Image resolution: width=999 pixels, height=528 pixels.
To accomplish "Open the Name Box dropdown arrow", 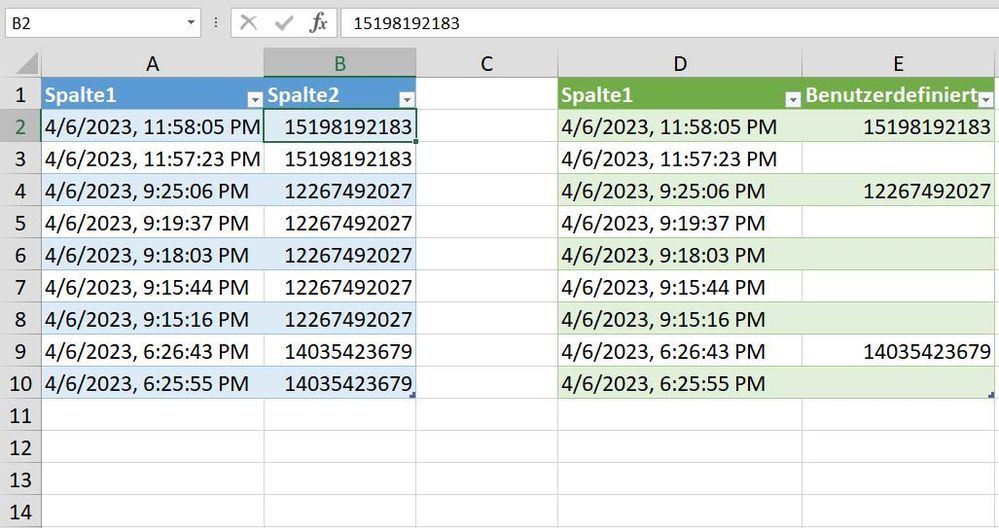I will 190,23.
